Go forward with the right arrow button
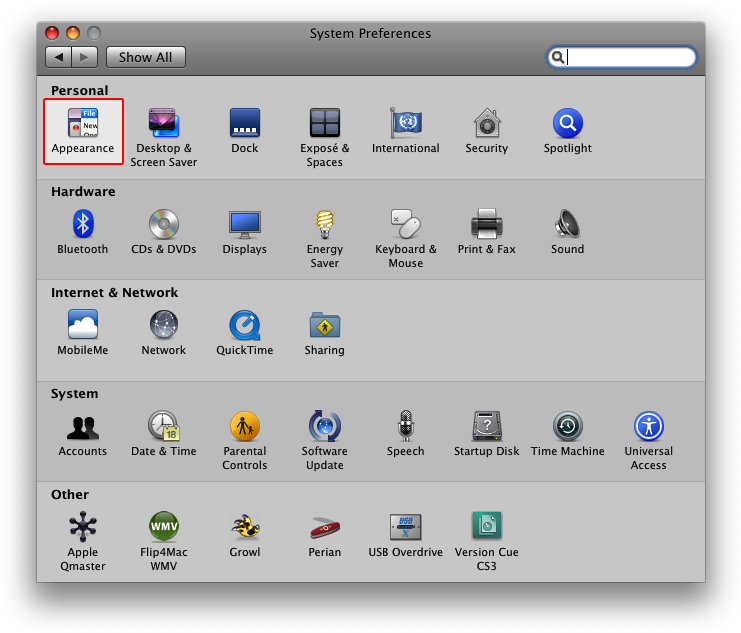 click(85, 57)
